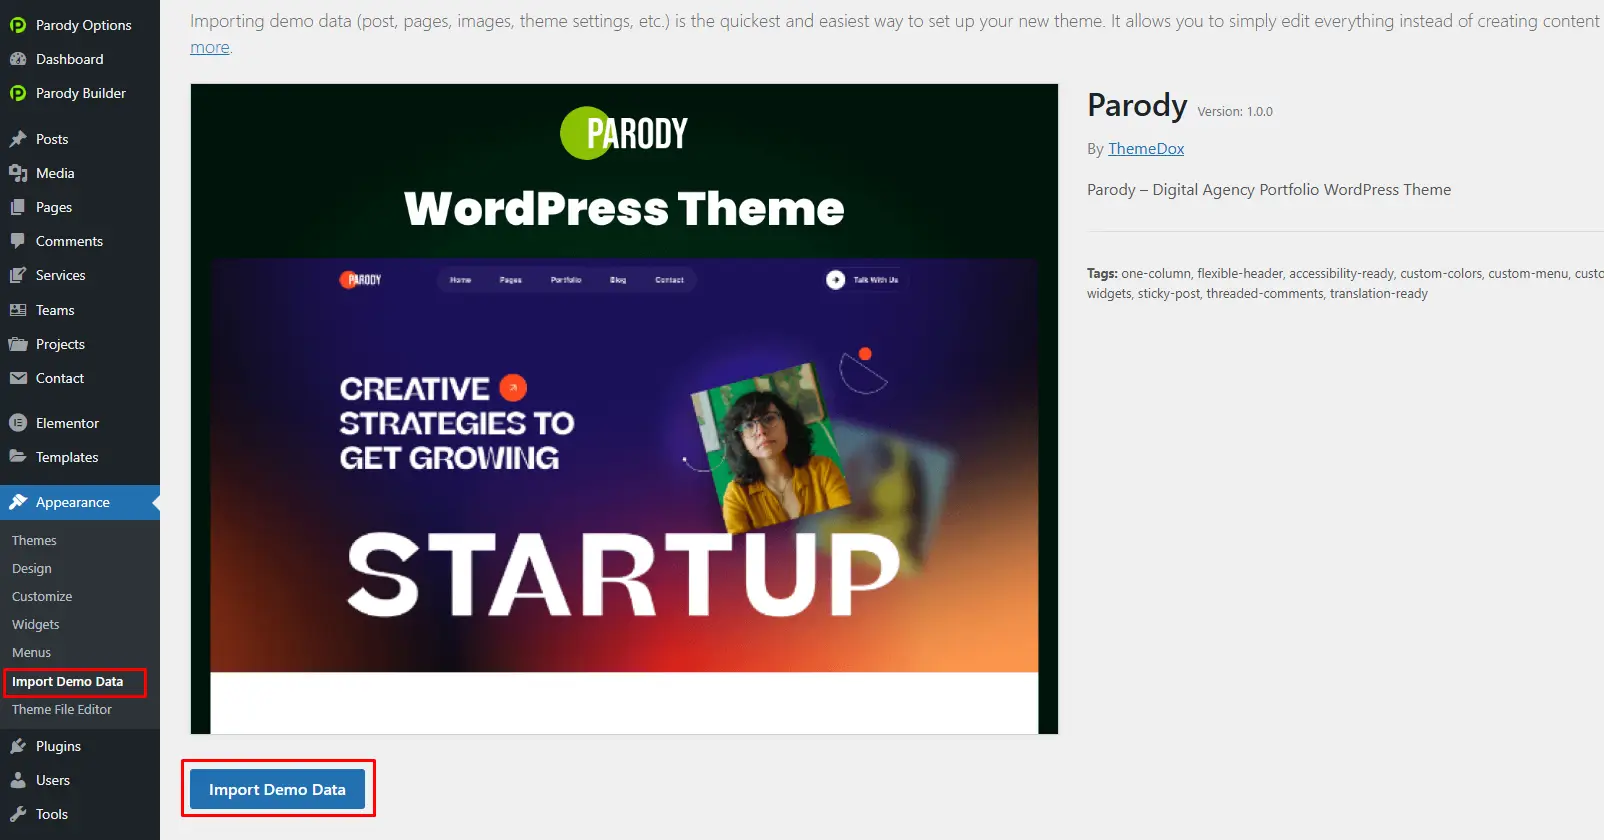Click the 'translation-ready' tag text

(x=1379, y=294)
